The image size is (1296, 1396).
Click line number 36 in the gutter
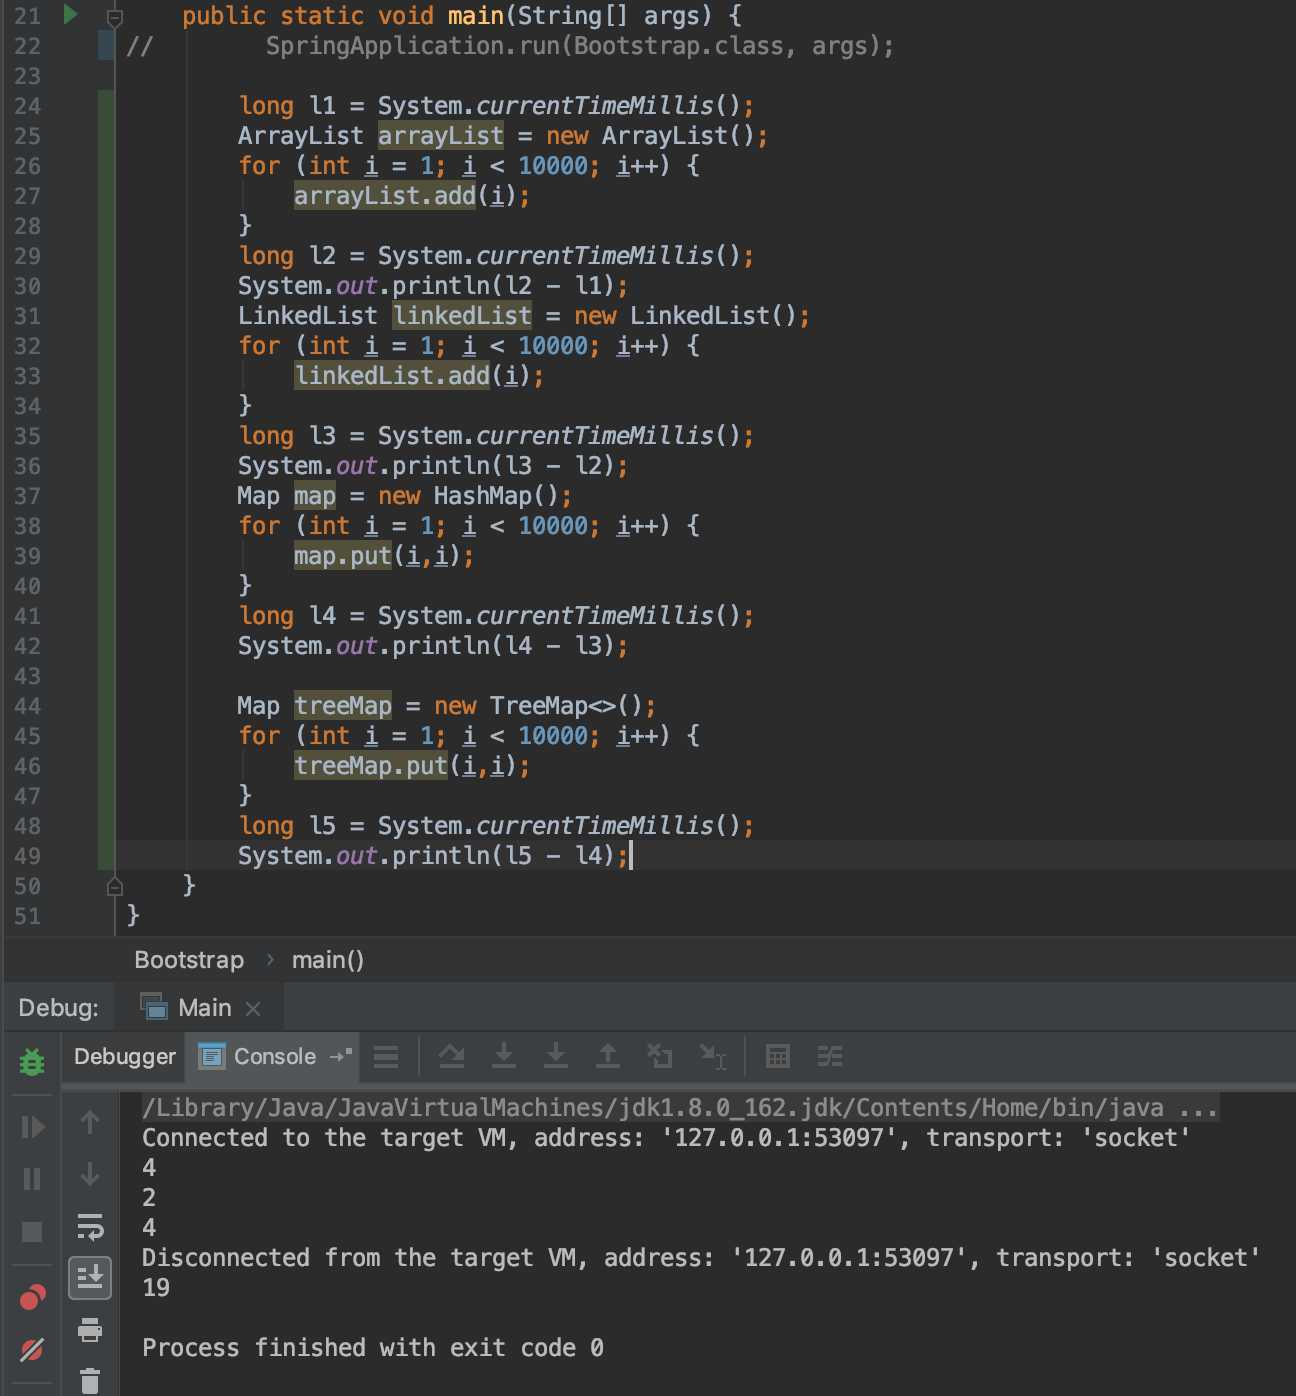pyautogui.click(x=28, y=466)
